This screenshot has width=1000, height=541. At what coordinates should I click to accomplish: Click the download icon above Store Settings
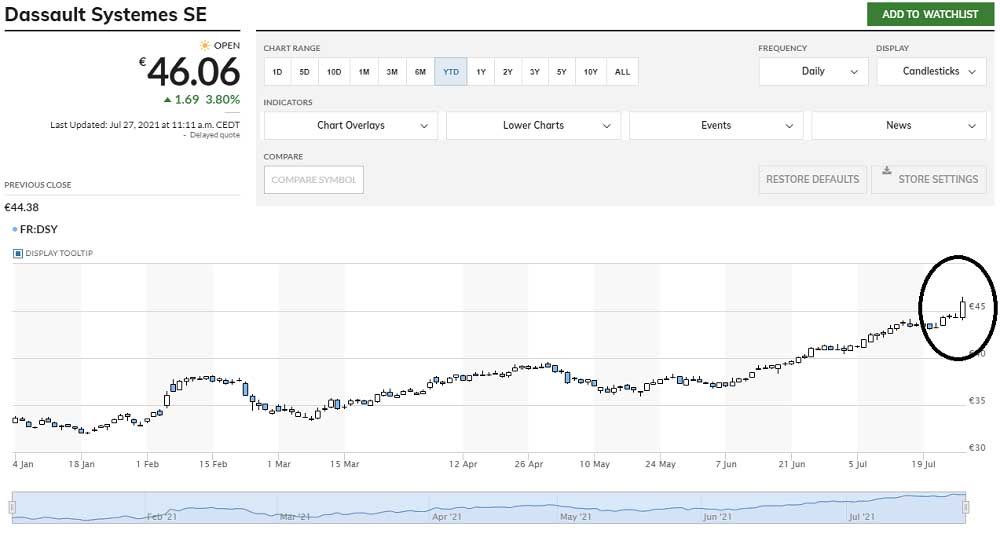click(x=886, y=170)
